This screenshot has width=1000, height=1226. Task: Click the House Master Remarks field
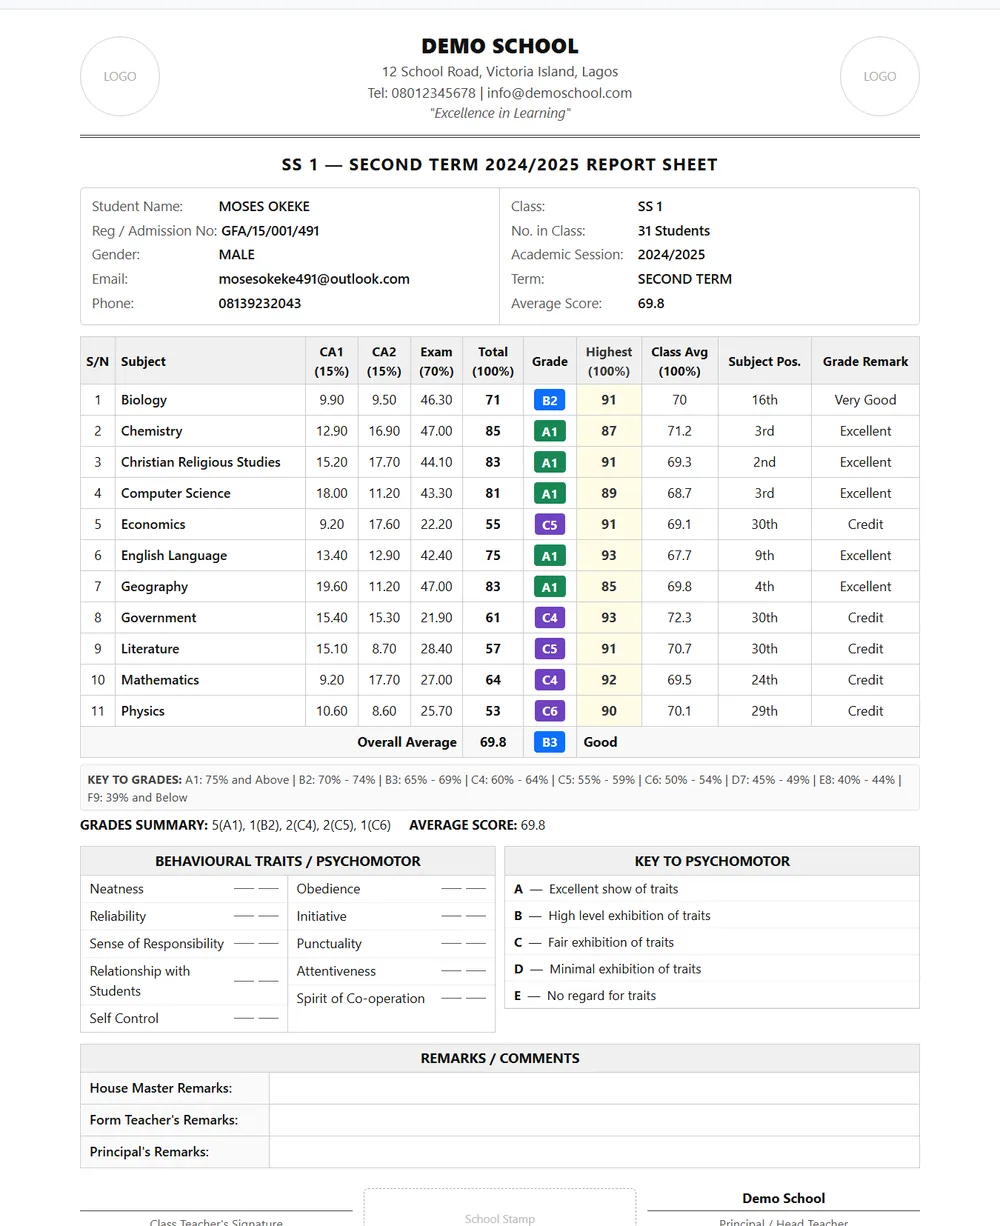pyautogui.click(x=594, y=1088)
